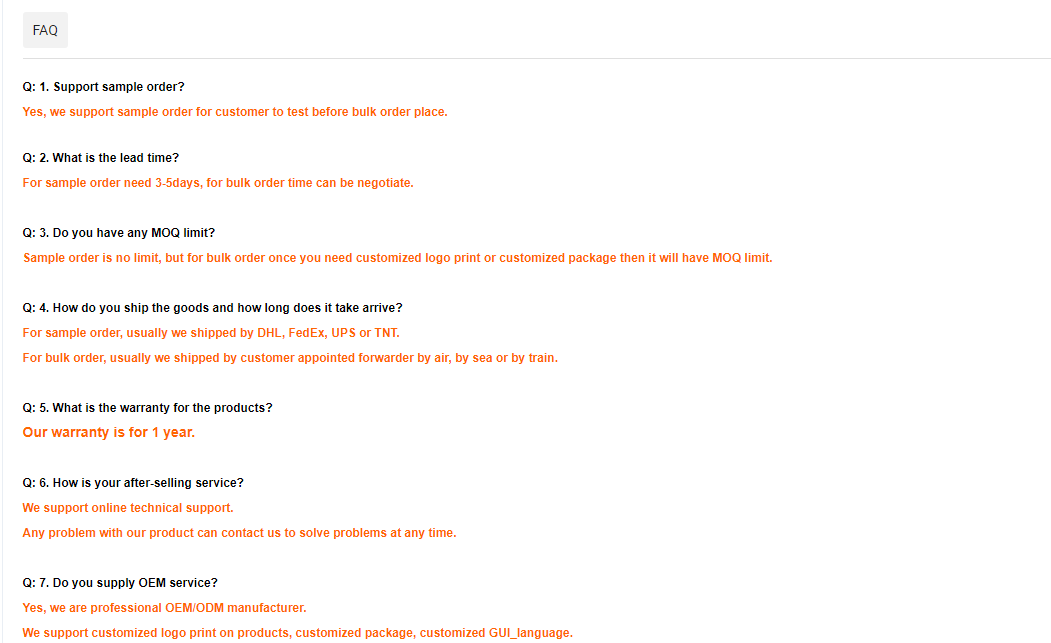Click the customized GUI_language answer line
The width and height of the screenshot is (1051, 643).
pyautogui.click(x=298, y=633)
